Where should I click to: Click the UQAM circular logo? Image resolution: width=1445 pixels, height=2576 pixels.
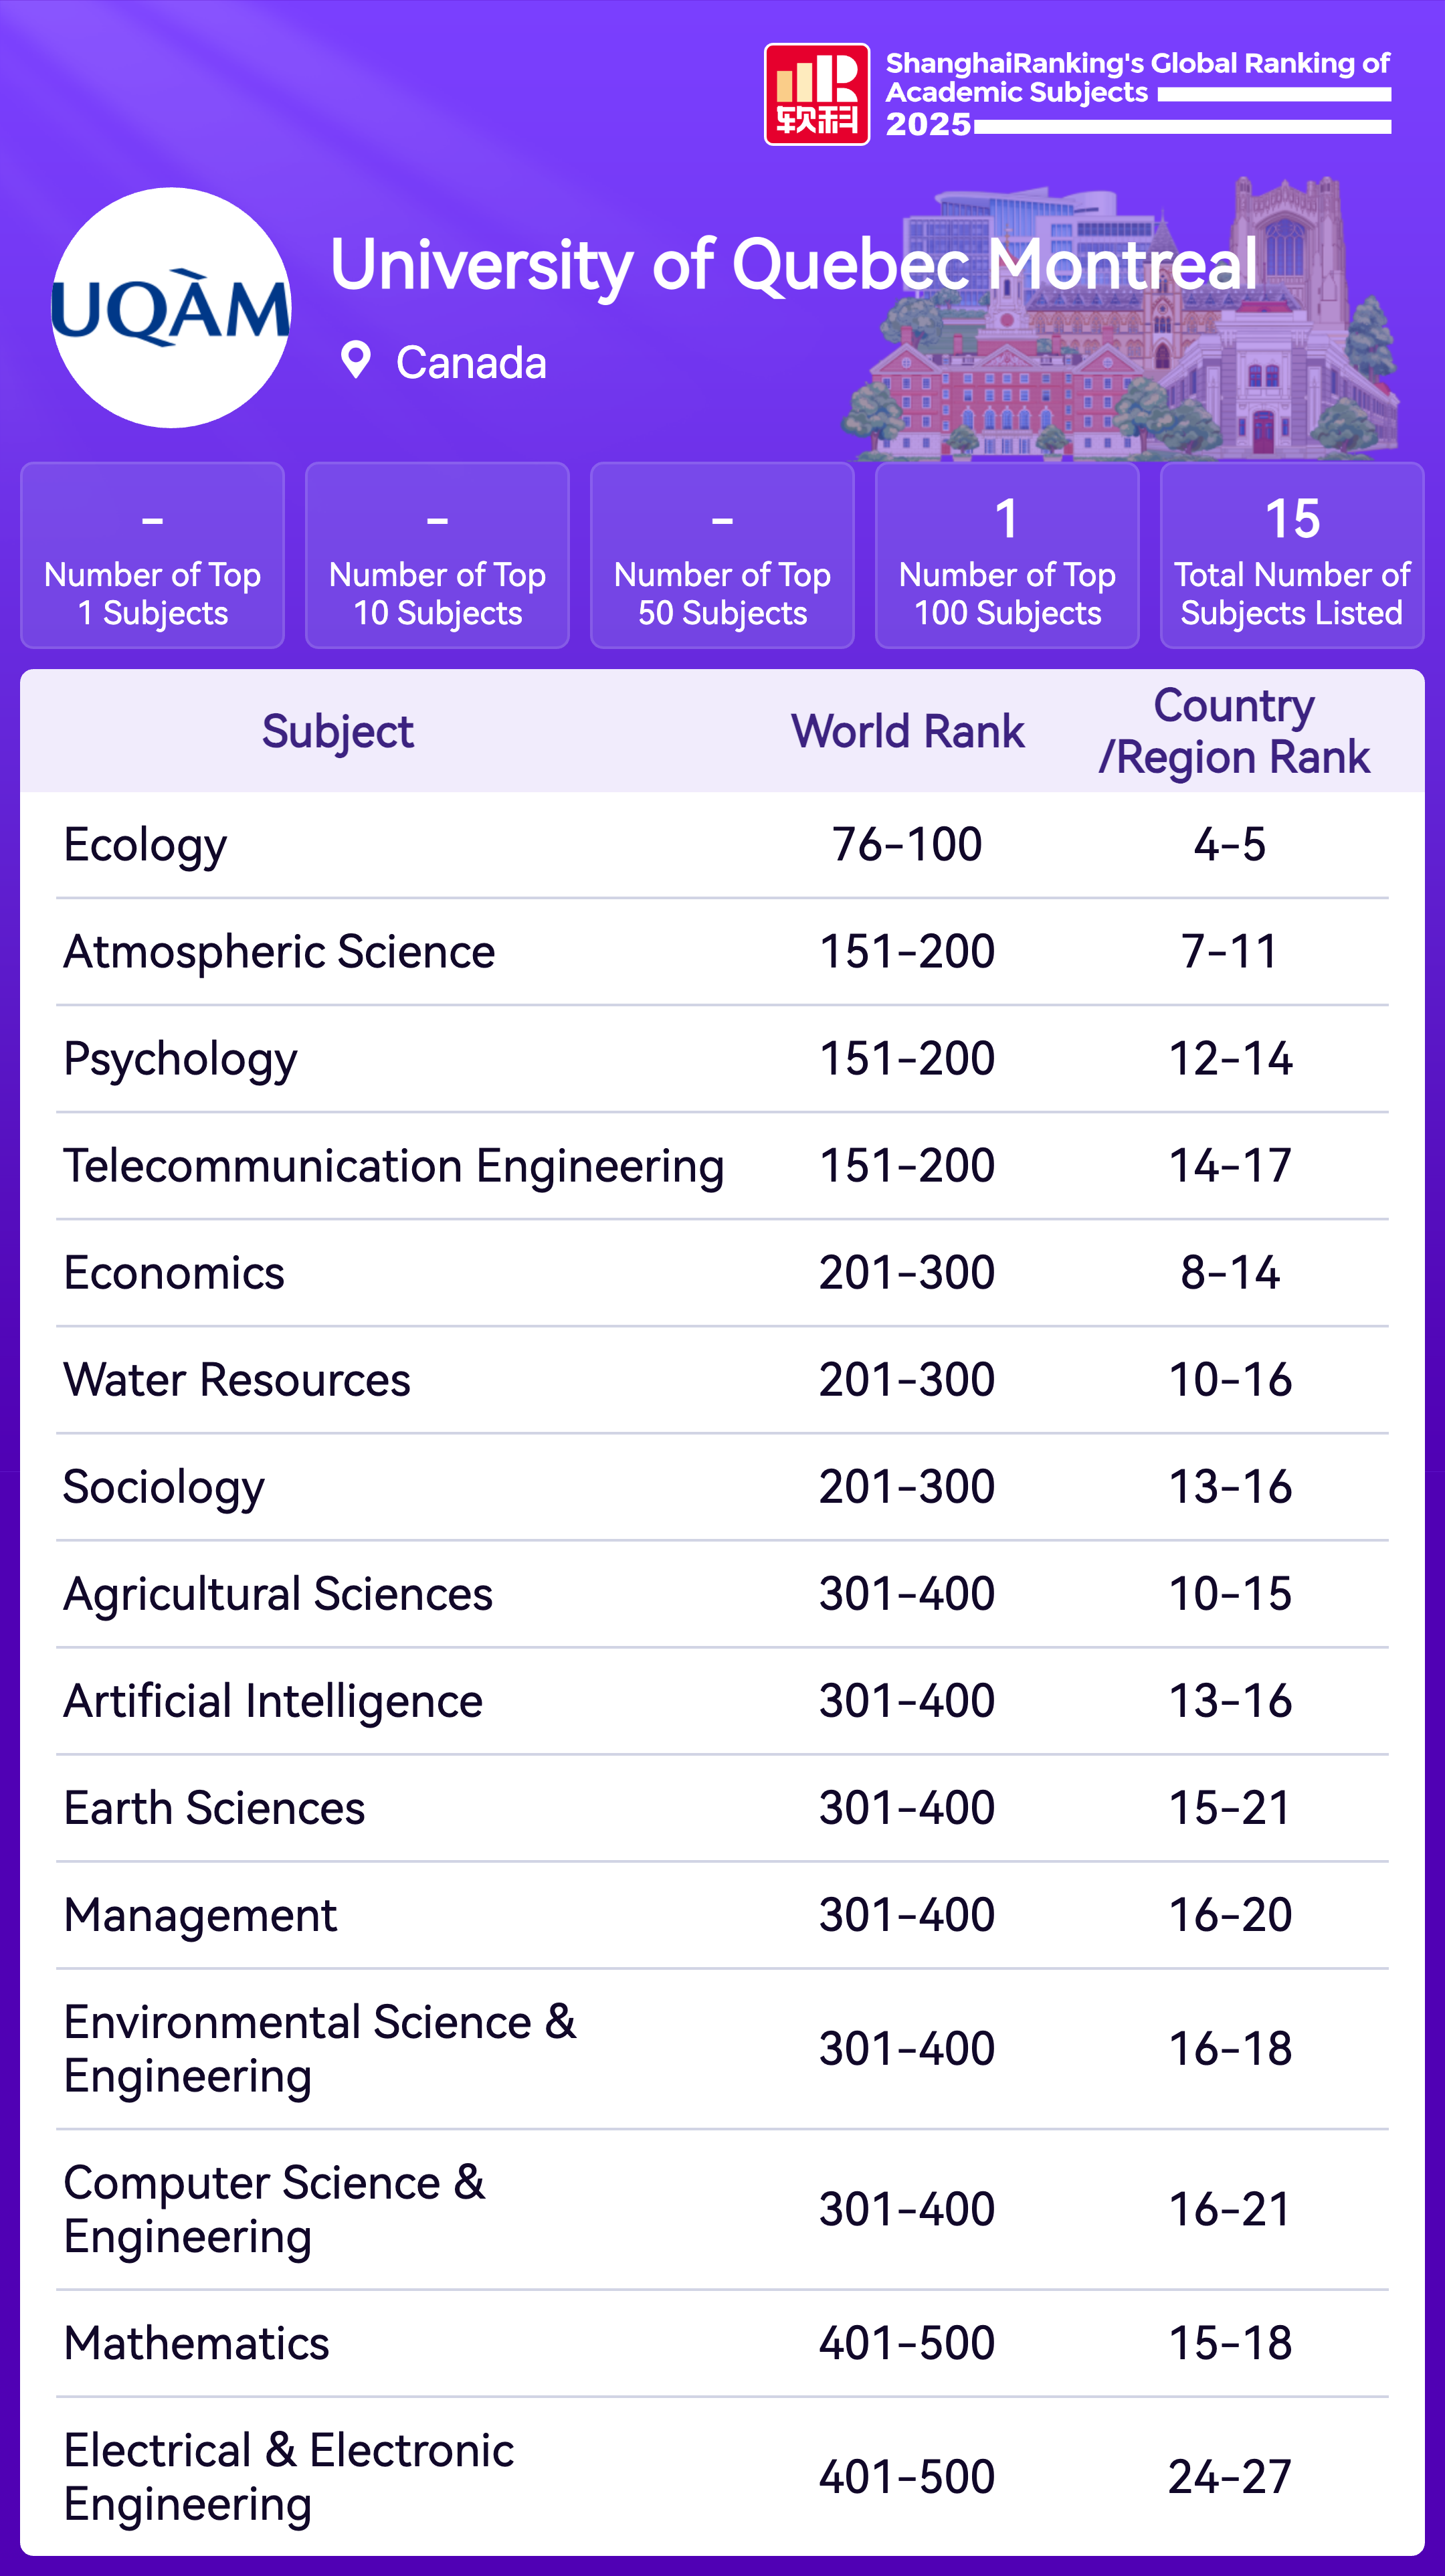pos(171,308)
